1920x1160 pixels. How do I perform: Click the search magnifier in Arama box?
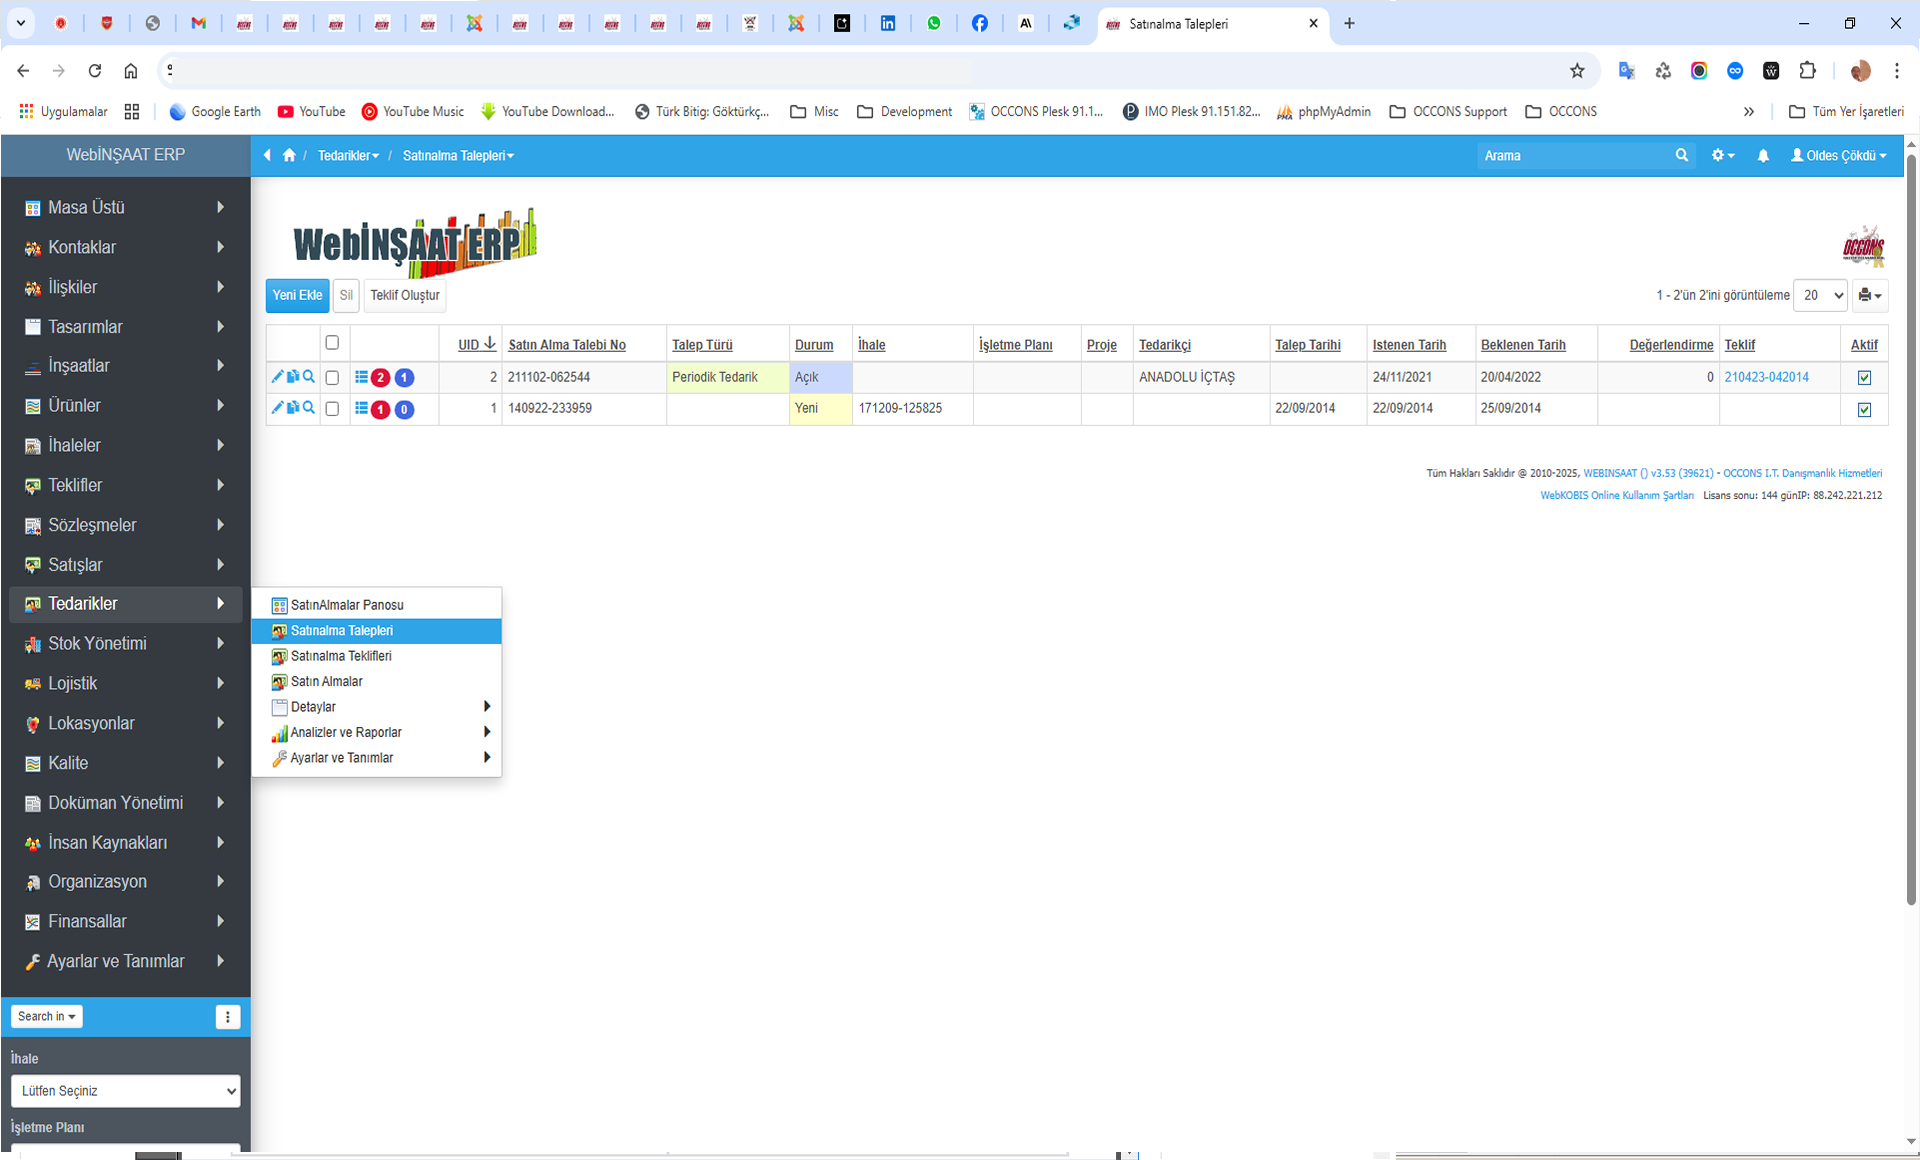(x=1682, y=155)
